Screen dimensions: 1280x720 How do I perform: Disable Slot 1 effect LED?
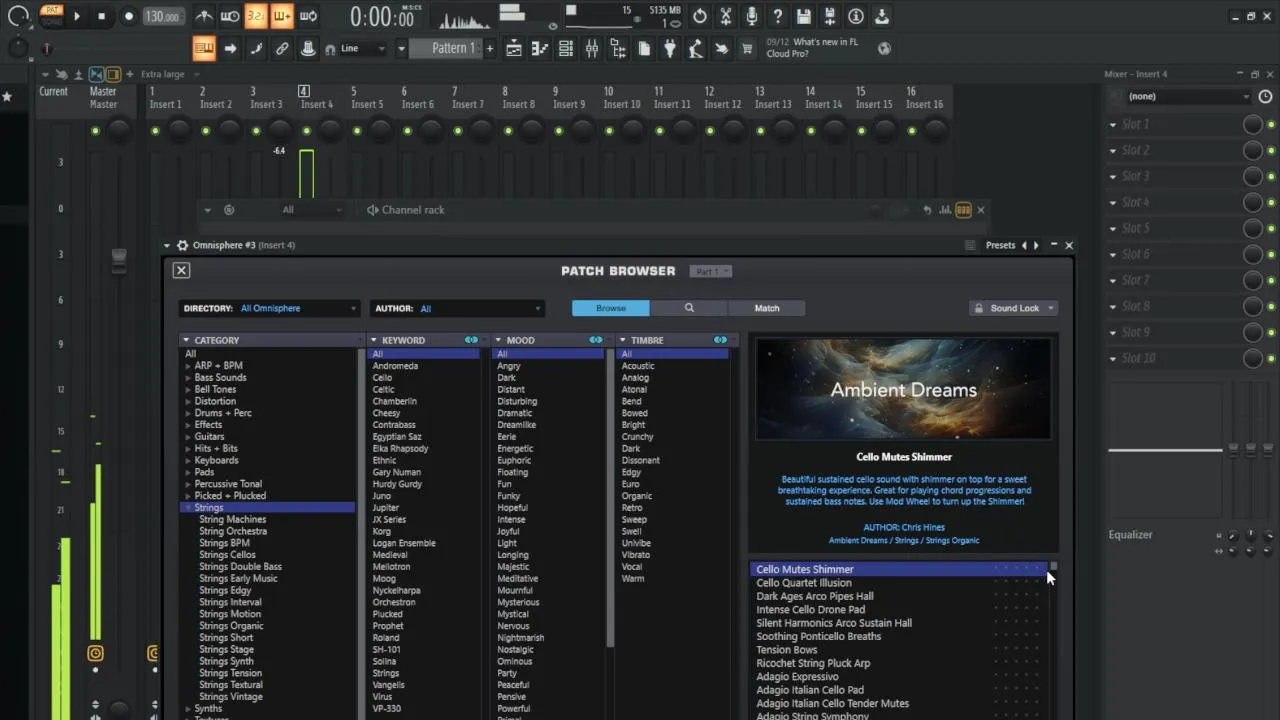(1271, 124)
